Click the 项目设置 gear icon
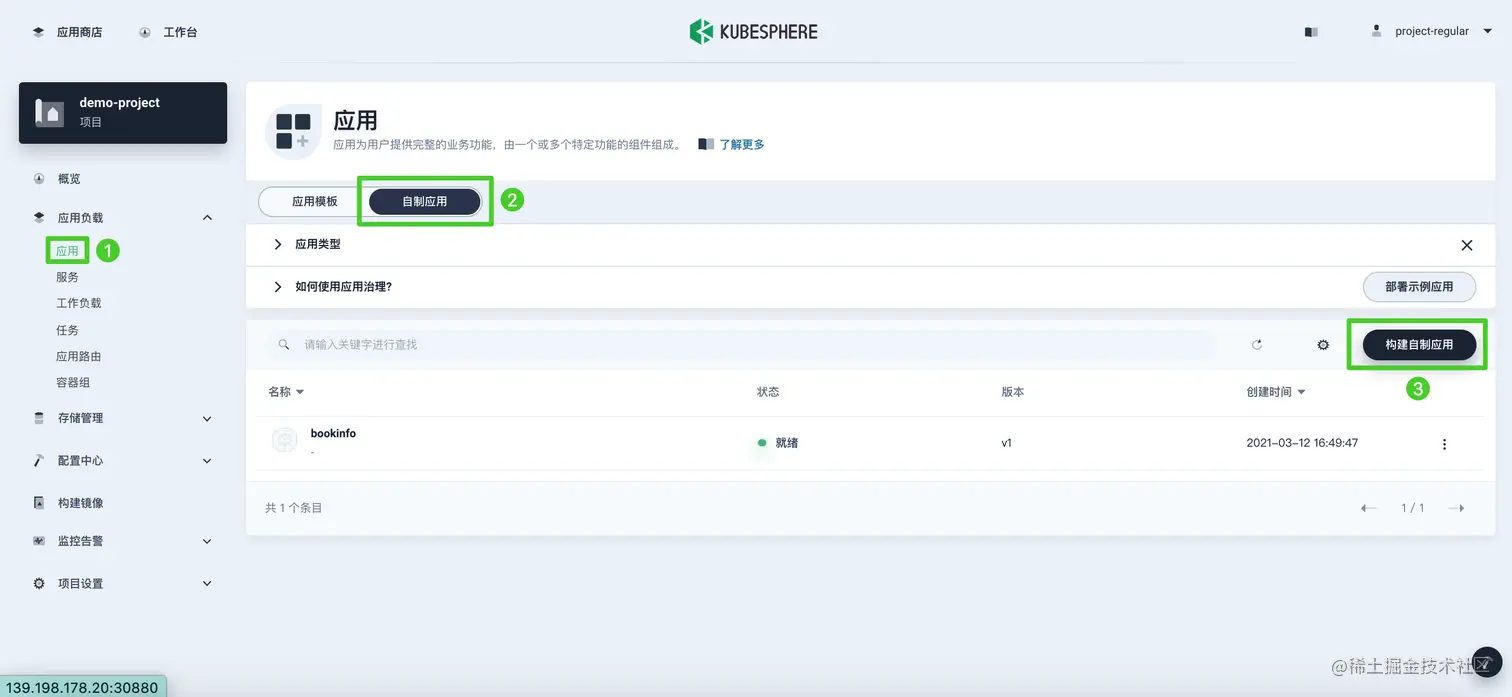Viewport: 1512px width, 697px height. tap(39, 583)
